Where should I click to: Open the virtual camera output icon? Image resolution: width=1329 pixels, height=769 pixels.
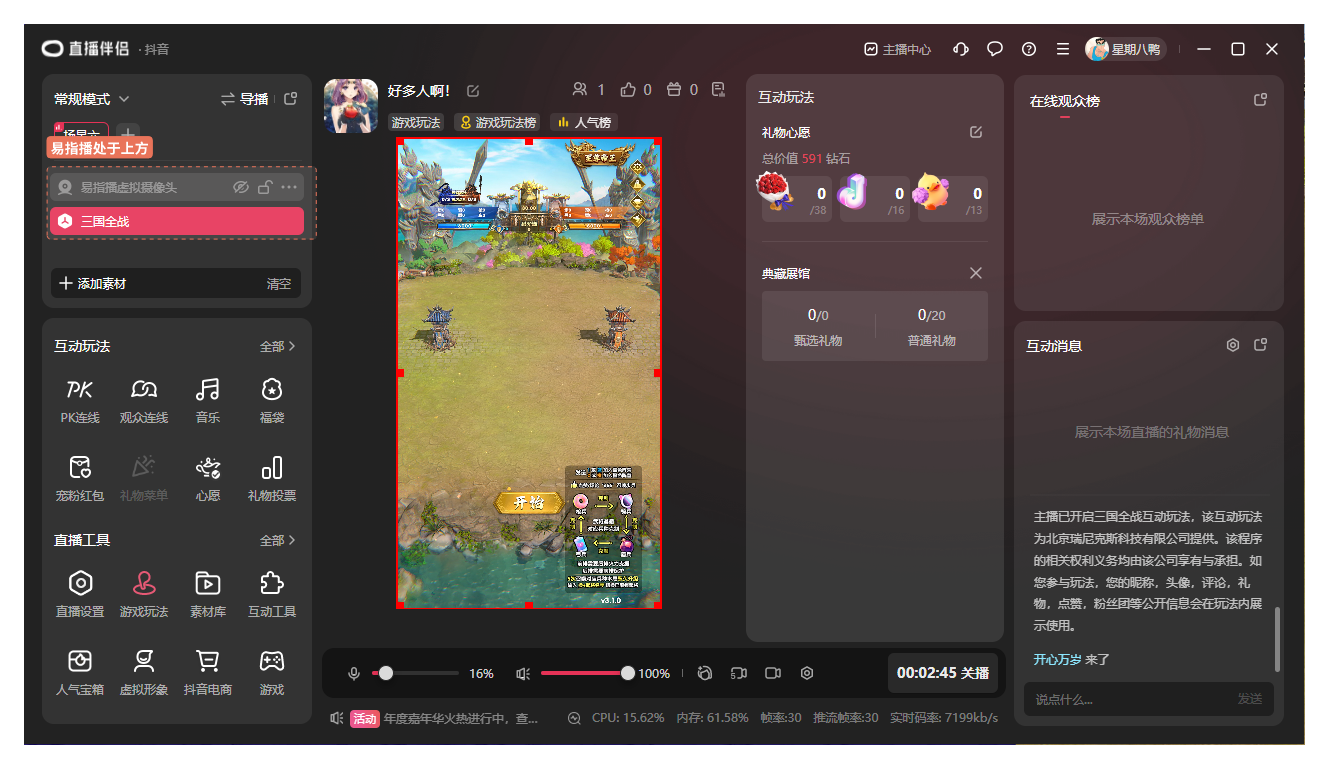739,673
